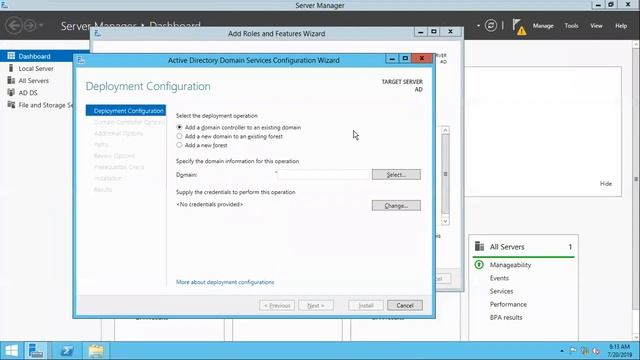
Task: Click AD DS wizard title bar icon
Action: tap(81, 60)
